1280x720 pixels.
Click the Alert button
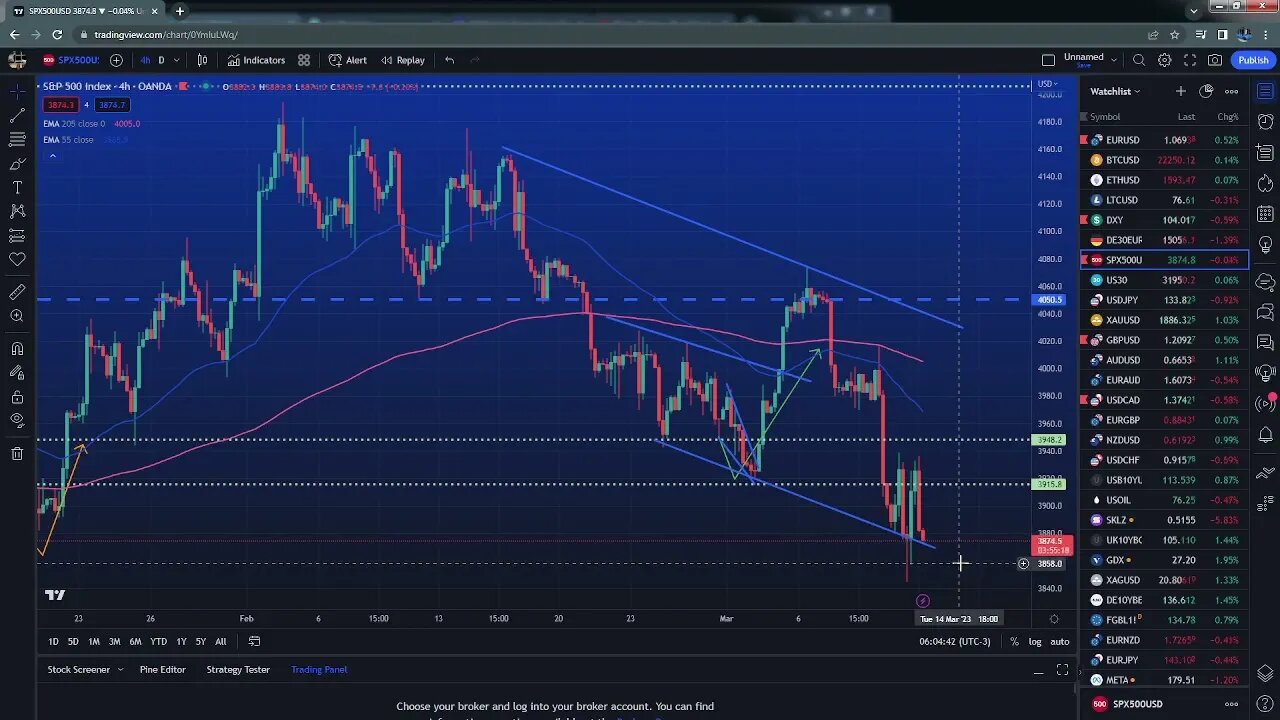[x=348, y=60]
